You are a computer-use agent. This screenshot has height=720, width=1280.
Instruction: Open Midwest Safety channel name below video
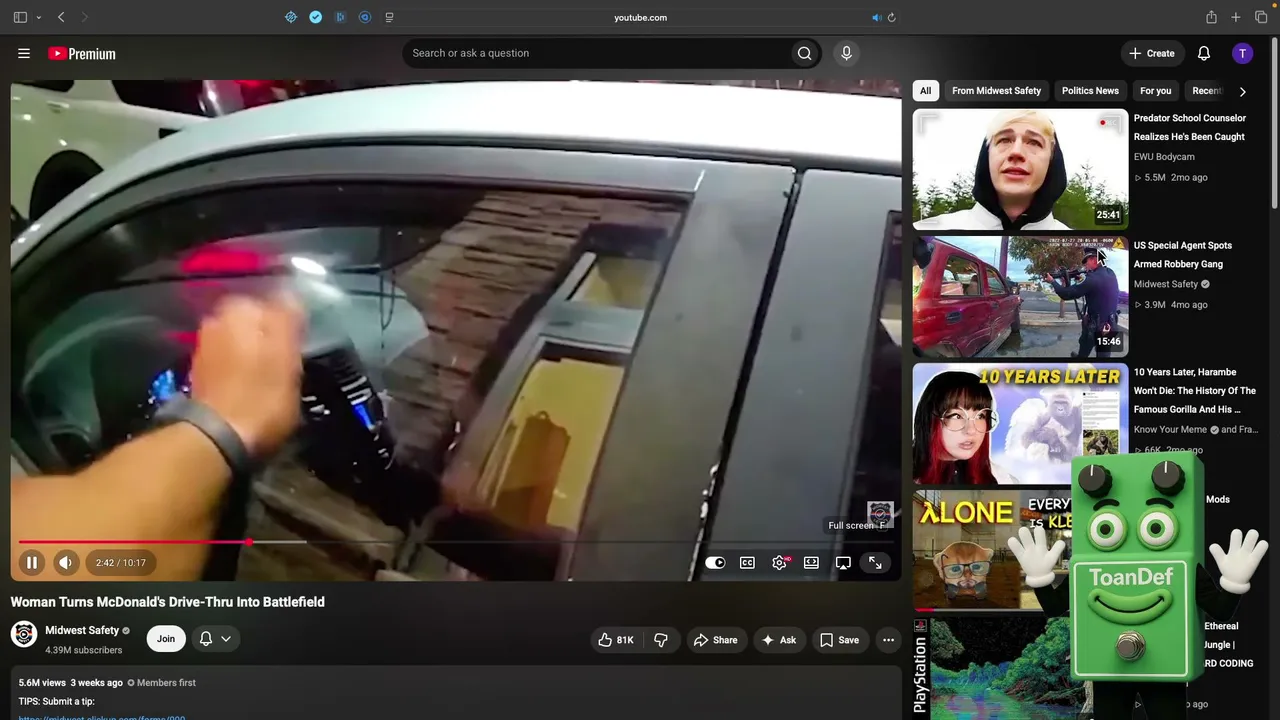(x=82, y=631)
